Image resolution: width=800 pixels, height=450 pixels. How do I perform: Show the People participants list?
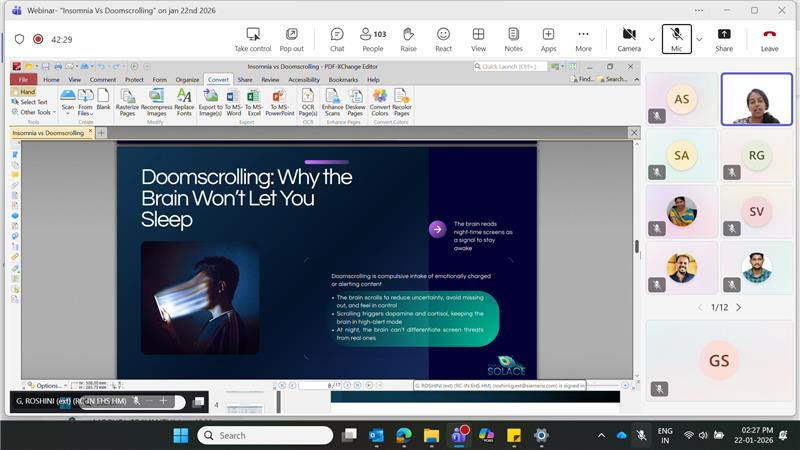click(372, 39)
